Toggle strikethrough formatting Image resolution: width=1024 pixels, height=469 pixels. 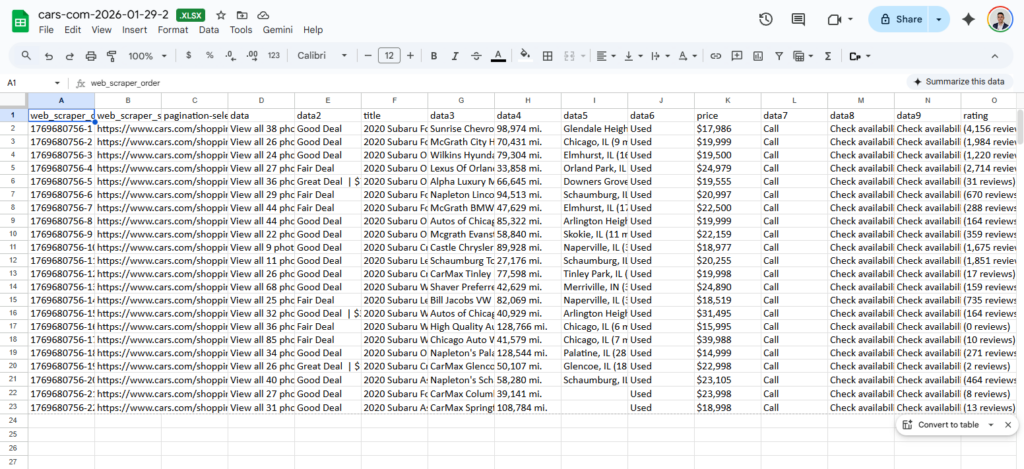(476, 56)
